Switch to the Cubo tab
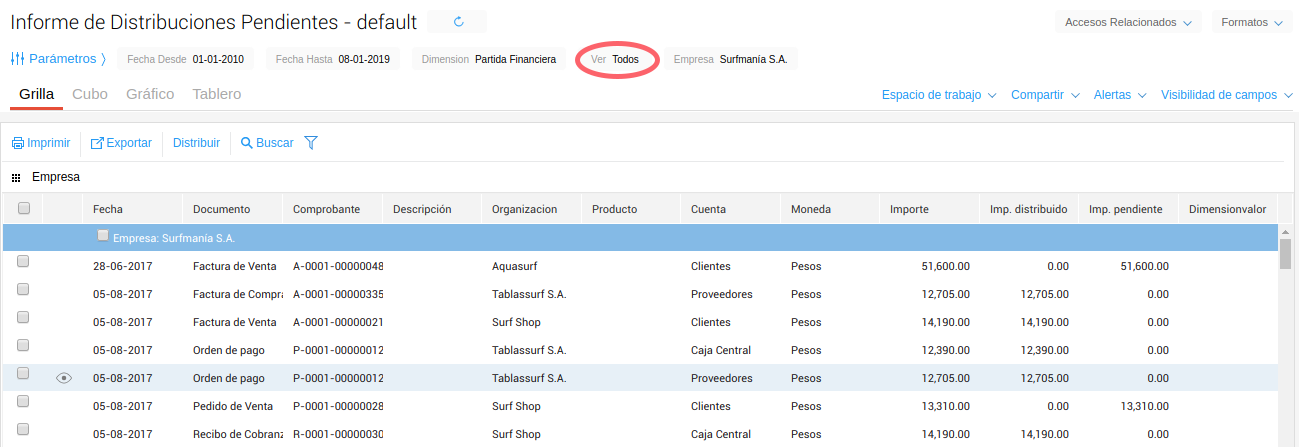 click(90, 94)
